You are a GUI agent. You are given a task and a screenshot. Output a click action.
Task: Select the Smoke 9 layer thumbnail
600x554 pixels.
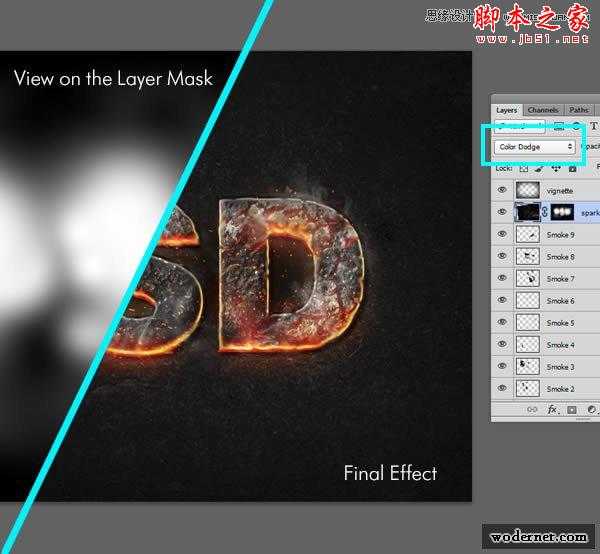[x=528, y=234]
